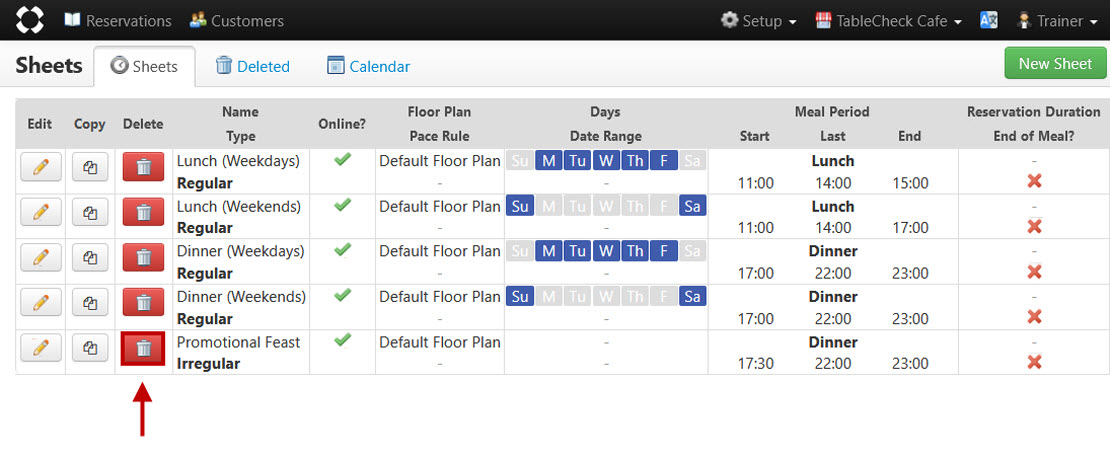Switch to the Deleted tab
The image size is (1110, 460).
(253, 67)
